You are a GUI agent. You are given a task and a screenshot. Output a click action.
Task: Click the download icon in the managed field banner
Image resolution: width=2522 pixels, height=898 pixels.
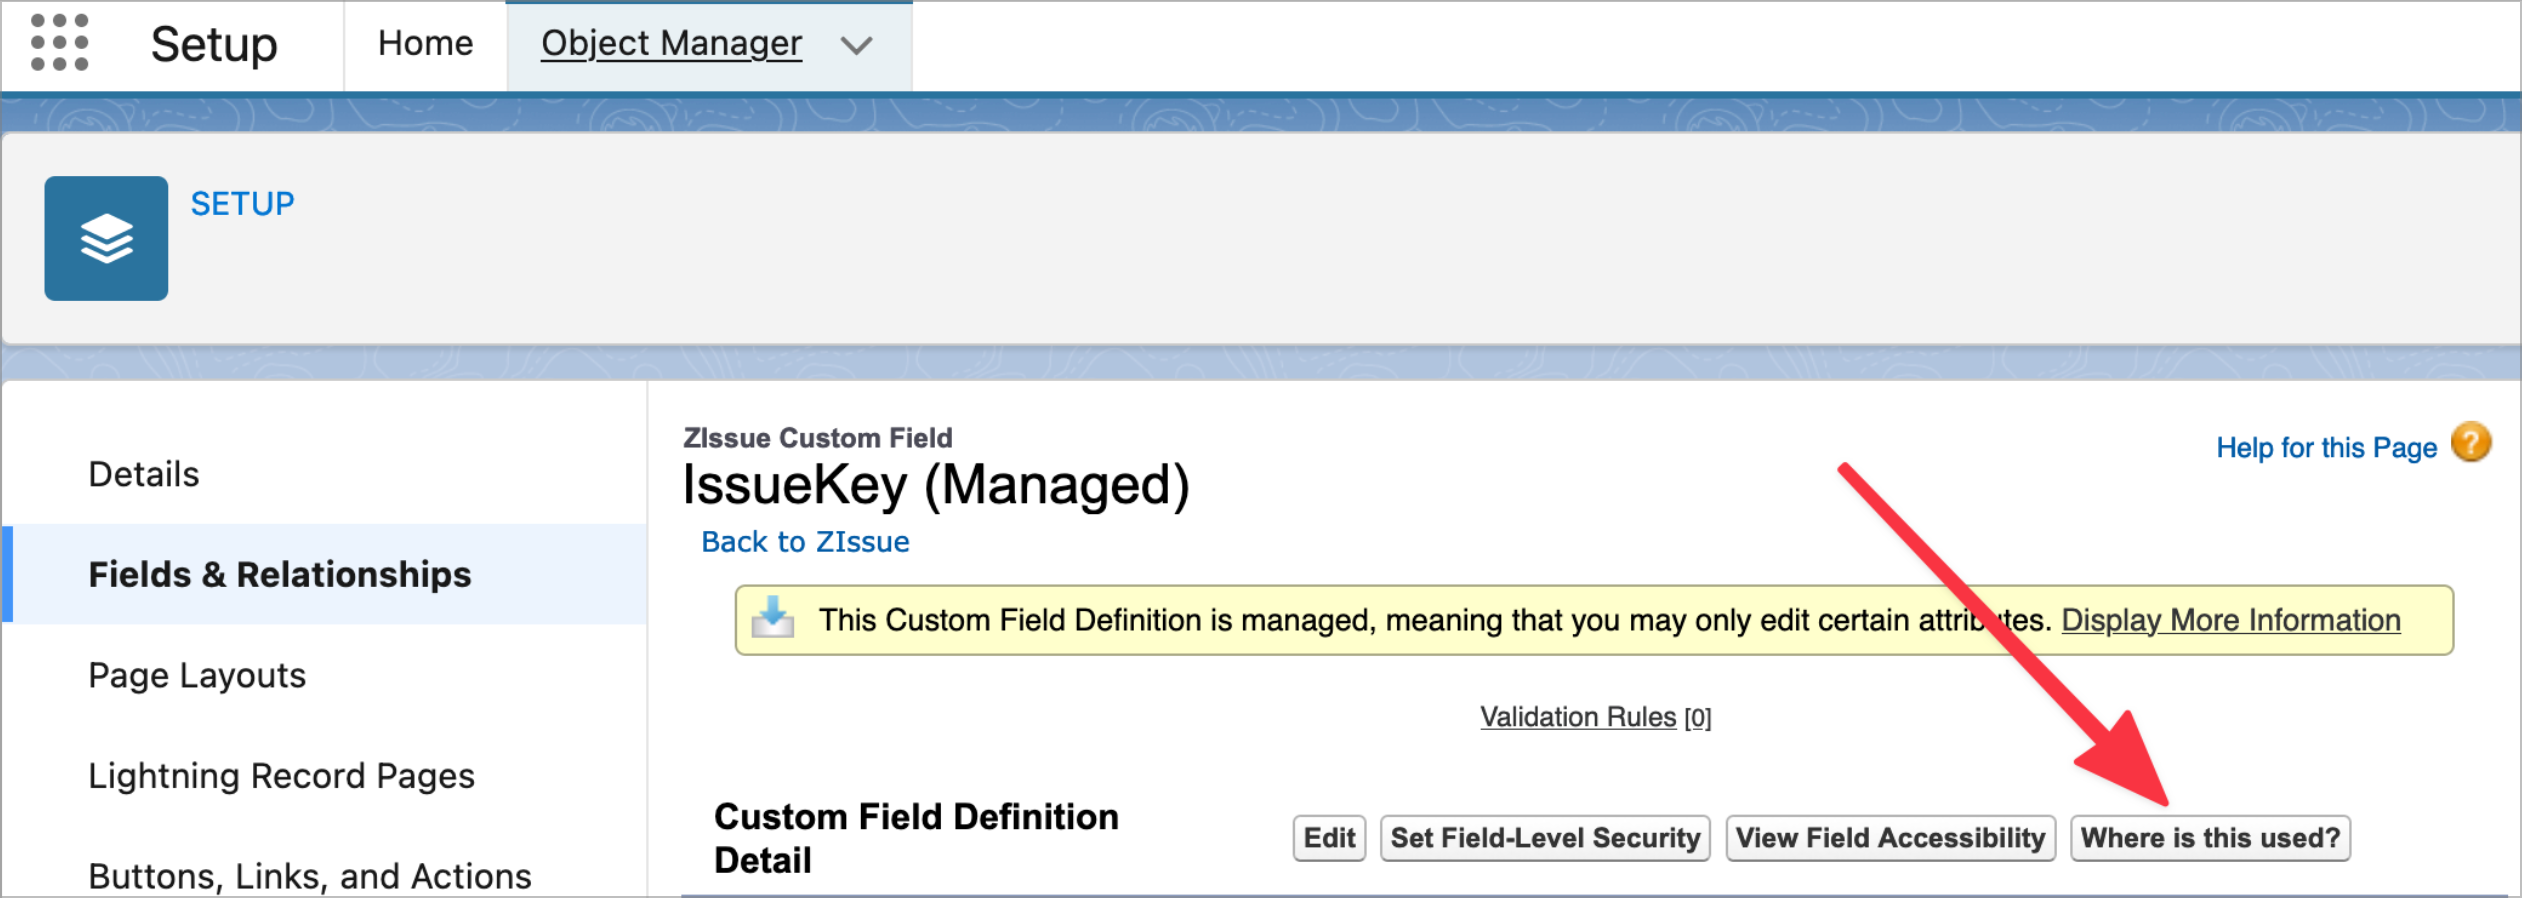pyautogui.click(x=774, y=618)
